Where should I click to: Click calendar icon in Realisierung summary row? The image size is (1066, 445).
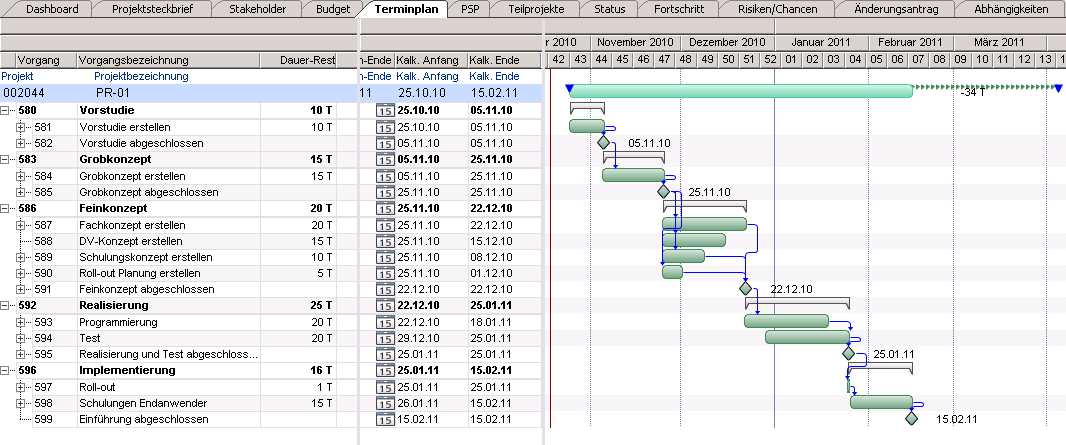pyautogui.click(x=385, y=306)
